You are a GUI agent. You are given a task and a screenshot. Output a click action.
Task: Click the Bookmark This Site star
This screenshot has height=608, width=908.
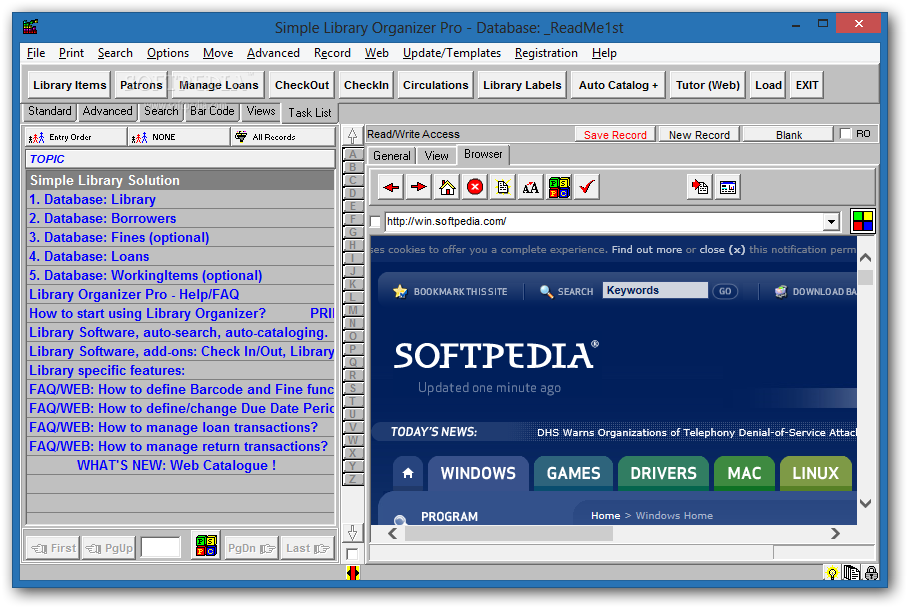tap(400, 291)
